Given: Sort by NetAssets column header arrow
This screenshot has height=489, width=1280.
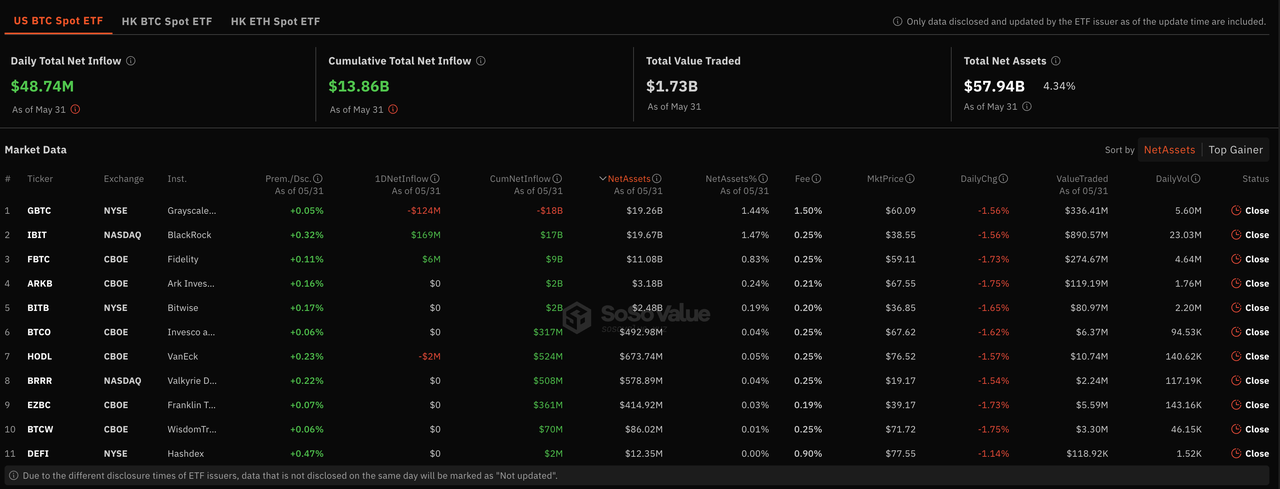Looking at the screenshot, I should point(603,179).
